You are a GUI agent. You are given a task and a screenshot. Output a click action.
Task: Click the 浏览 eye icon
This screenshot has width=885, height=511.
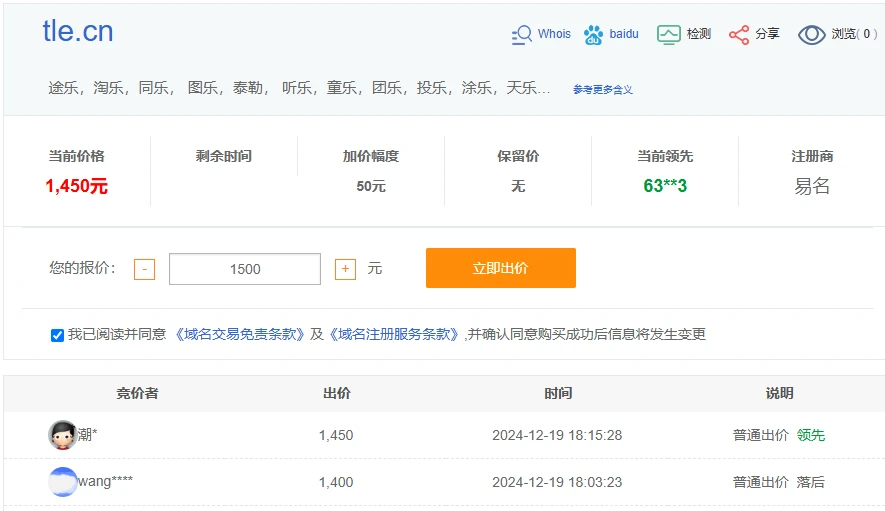point(811,35)
